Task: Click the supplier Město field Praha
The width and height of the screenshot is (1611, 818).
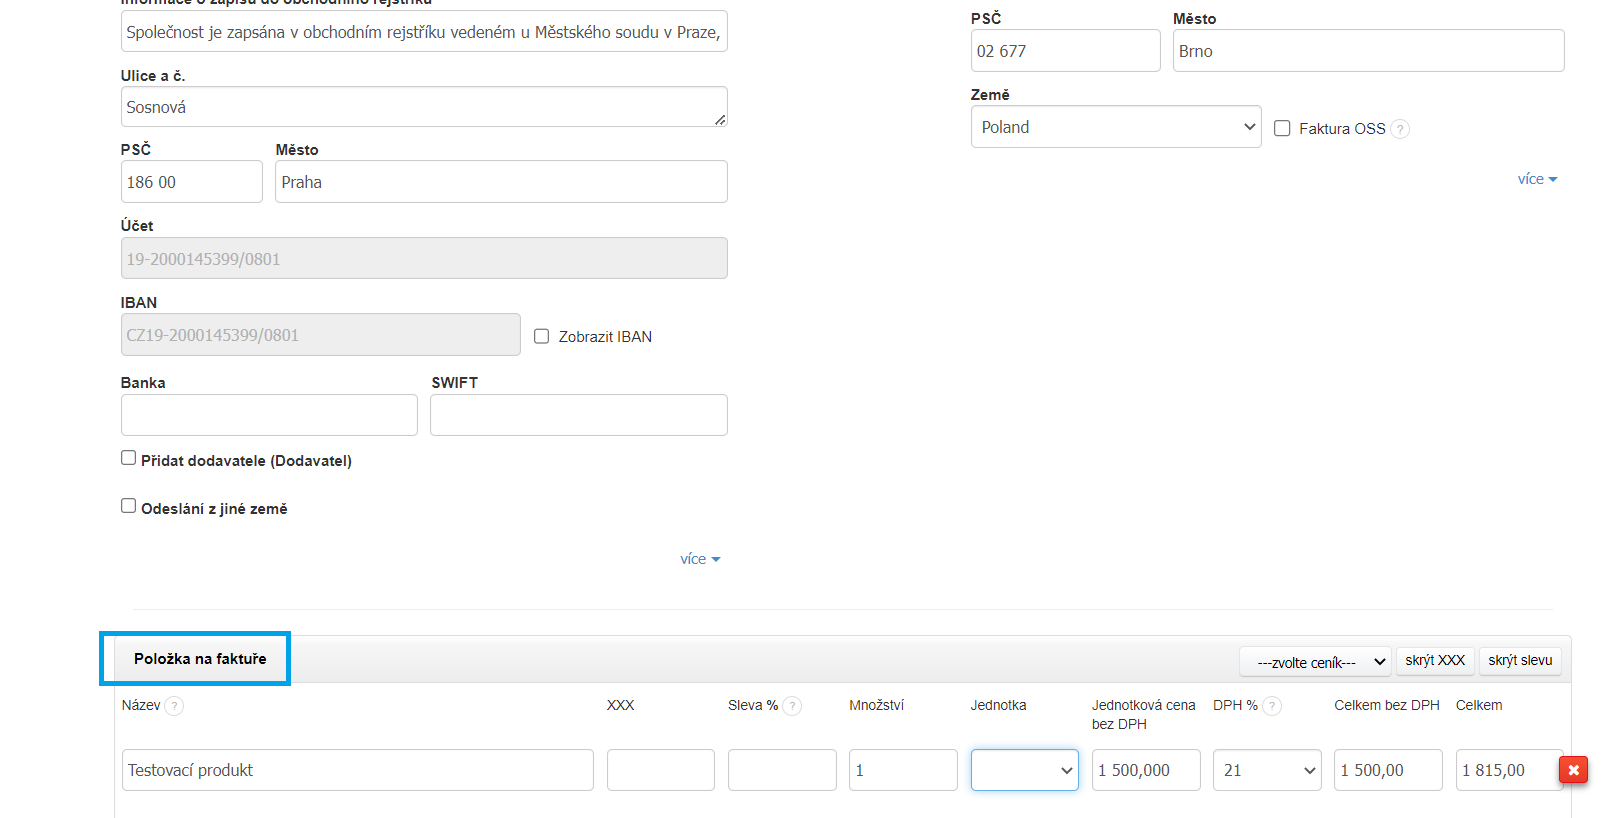Action: point(501,182)
